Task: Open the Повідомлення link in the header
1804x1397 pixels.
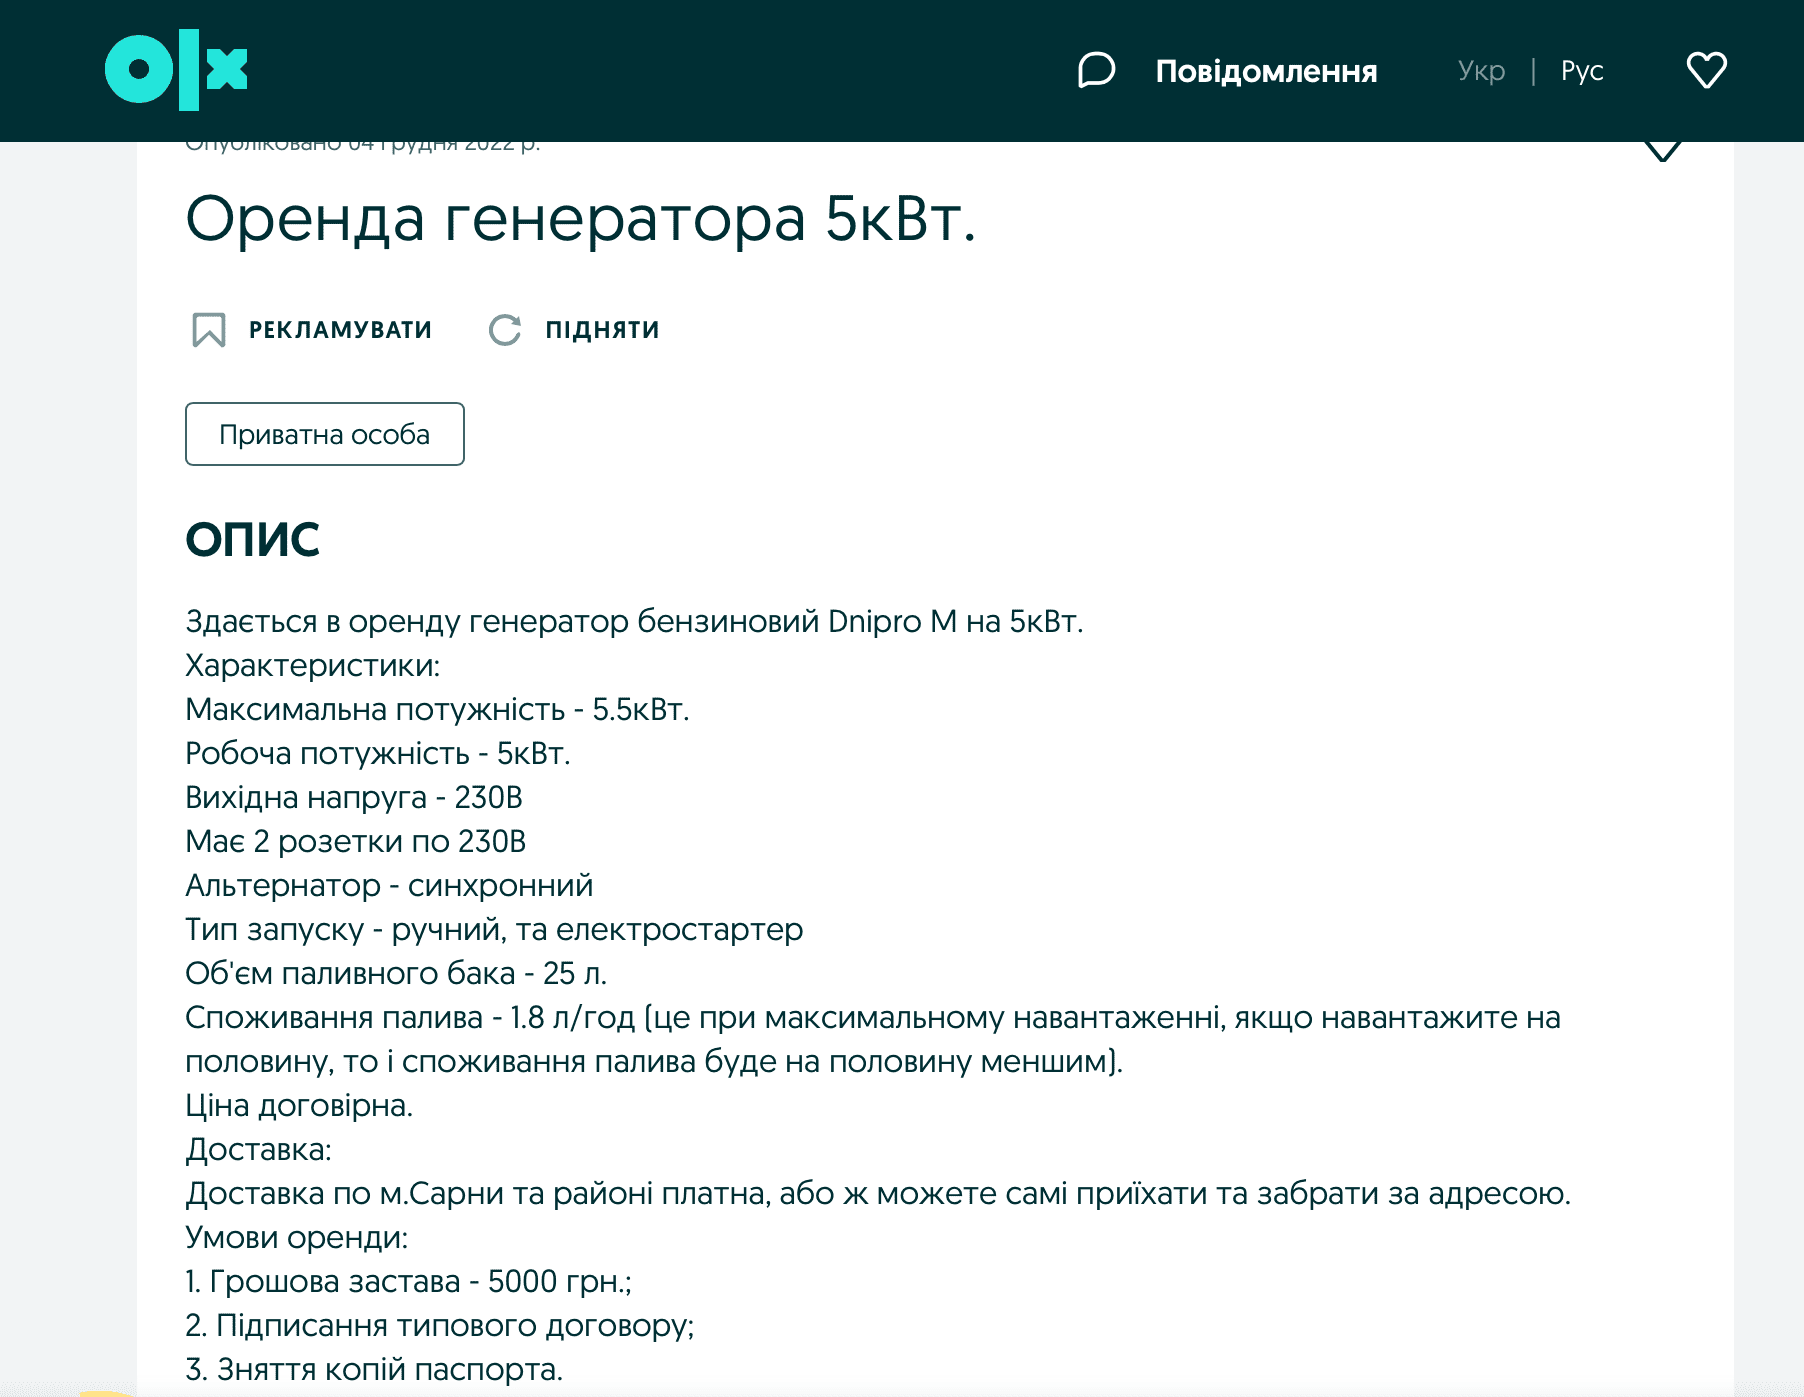Action: coord(1266,71)
